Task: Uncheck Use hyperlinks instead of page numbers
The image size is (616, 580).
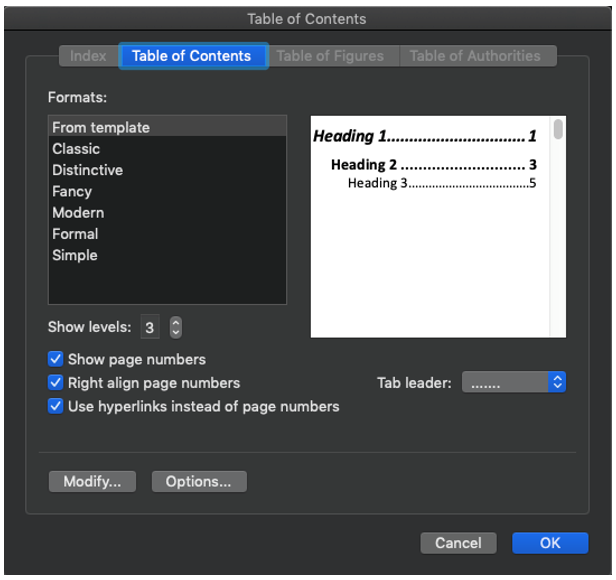Action: (56, 407)
